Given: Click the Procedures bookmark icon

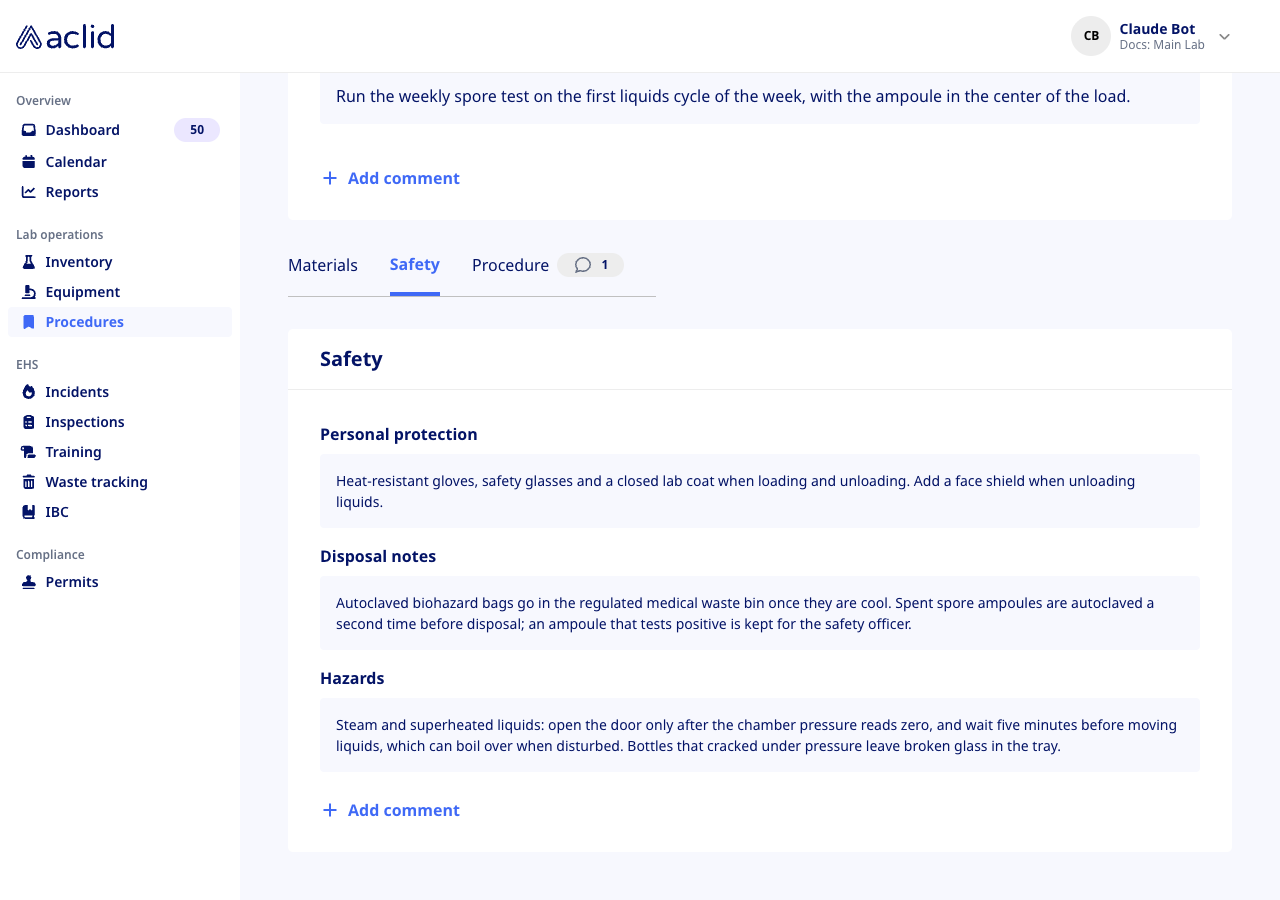Looking at the screenshot, I should point(29,322).
